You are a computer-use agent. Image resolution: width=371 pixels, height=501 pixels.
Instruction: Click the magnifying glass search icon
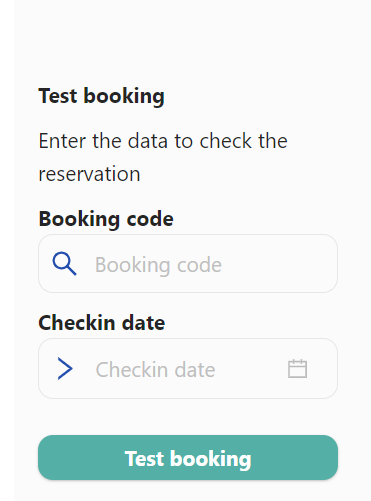[x=64, y=264]
